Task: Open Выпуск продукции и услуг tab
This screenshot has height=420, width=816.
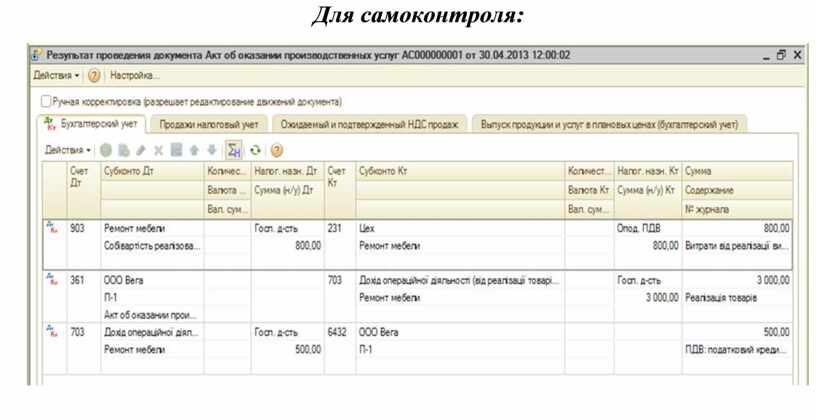Action: (609, 124)
